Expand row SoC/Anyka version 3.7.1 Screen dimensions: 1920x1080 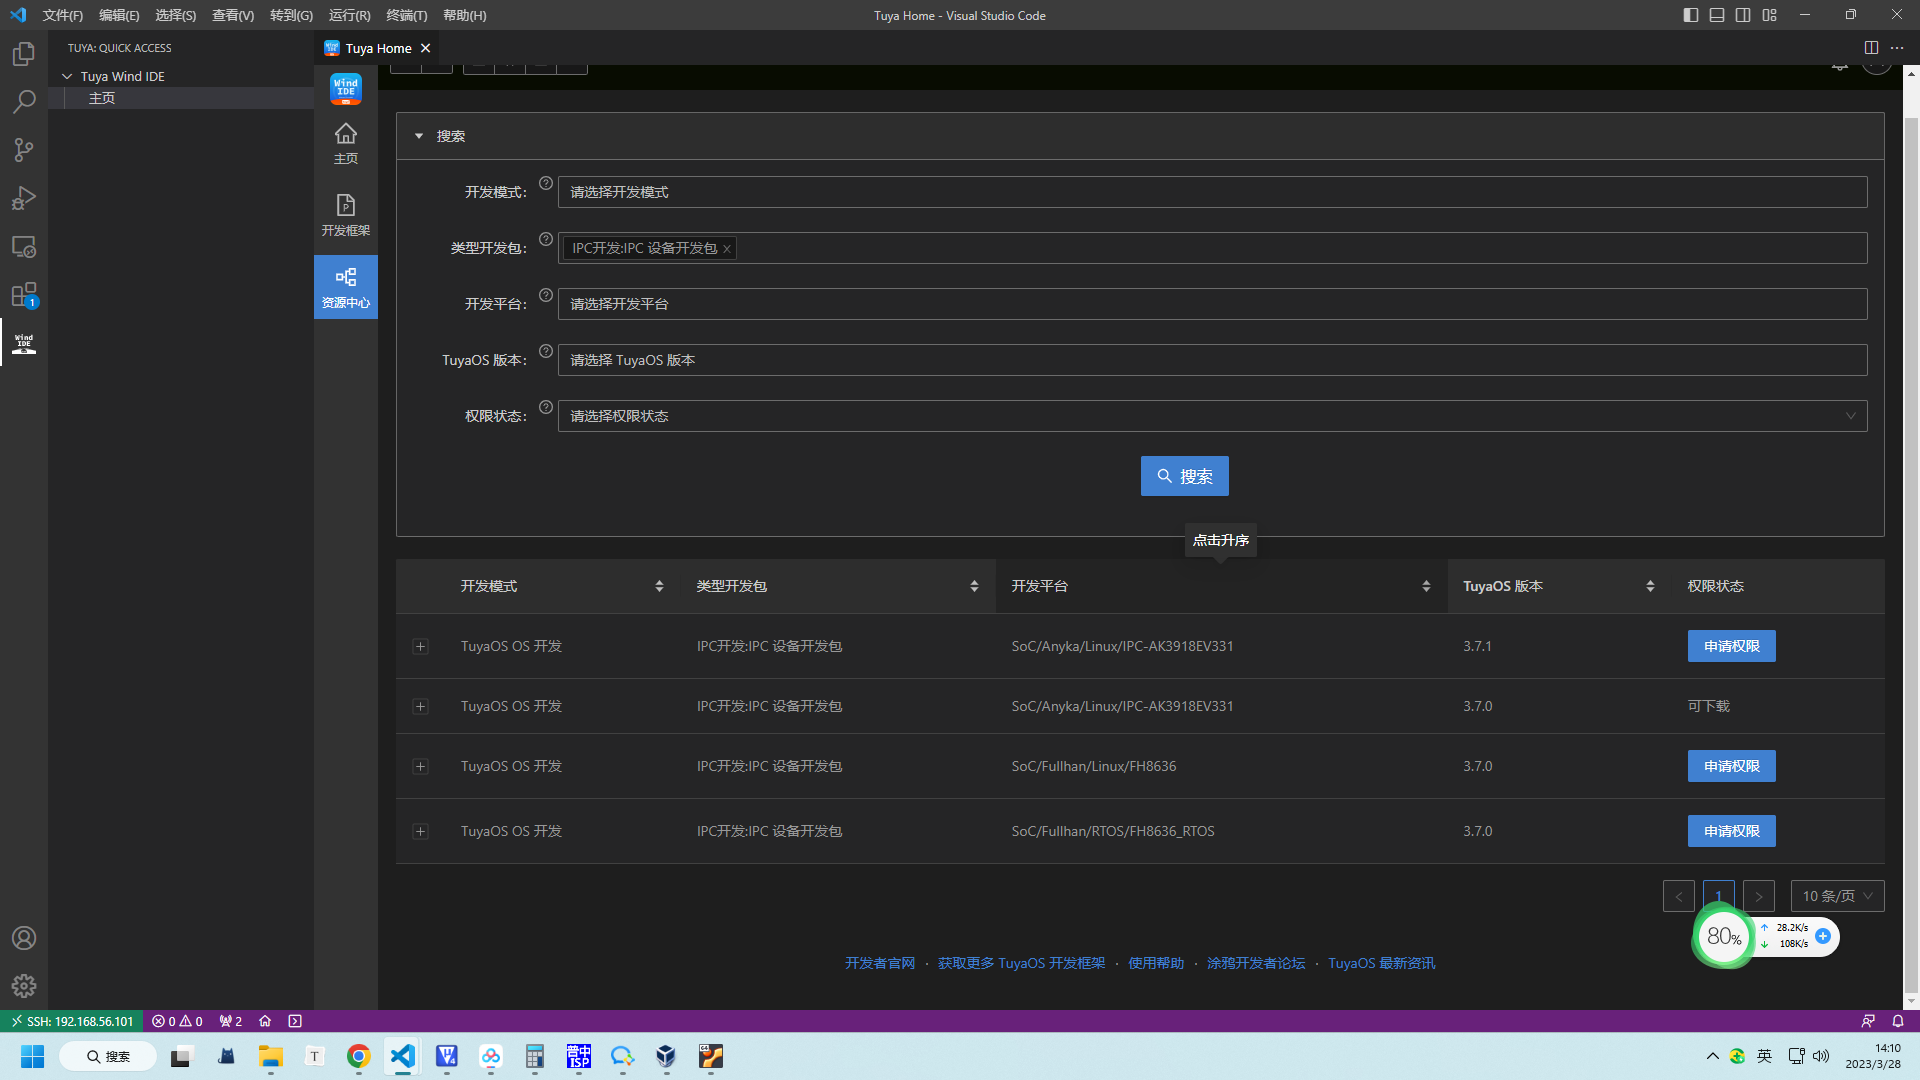click(421, 647)
